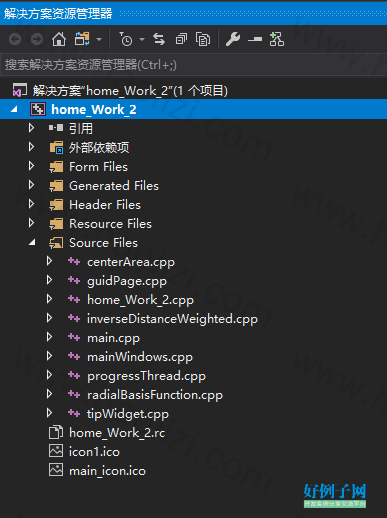This screenshot has height=518, width=387.
Task: Expand the Form Files folder
Action: pyautogui.click(x=31, y=166)
